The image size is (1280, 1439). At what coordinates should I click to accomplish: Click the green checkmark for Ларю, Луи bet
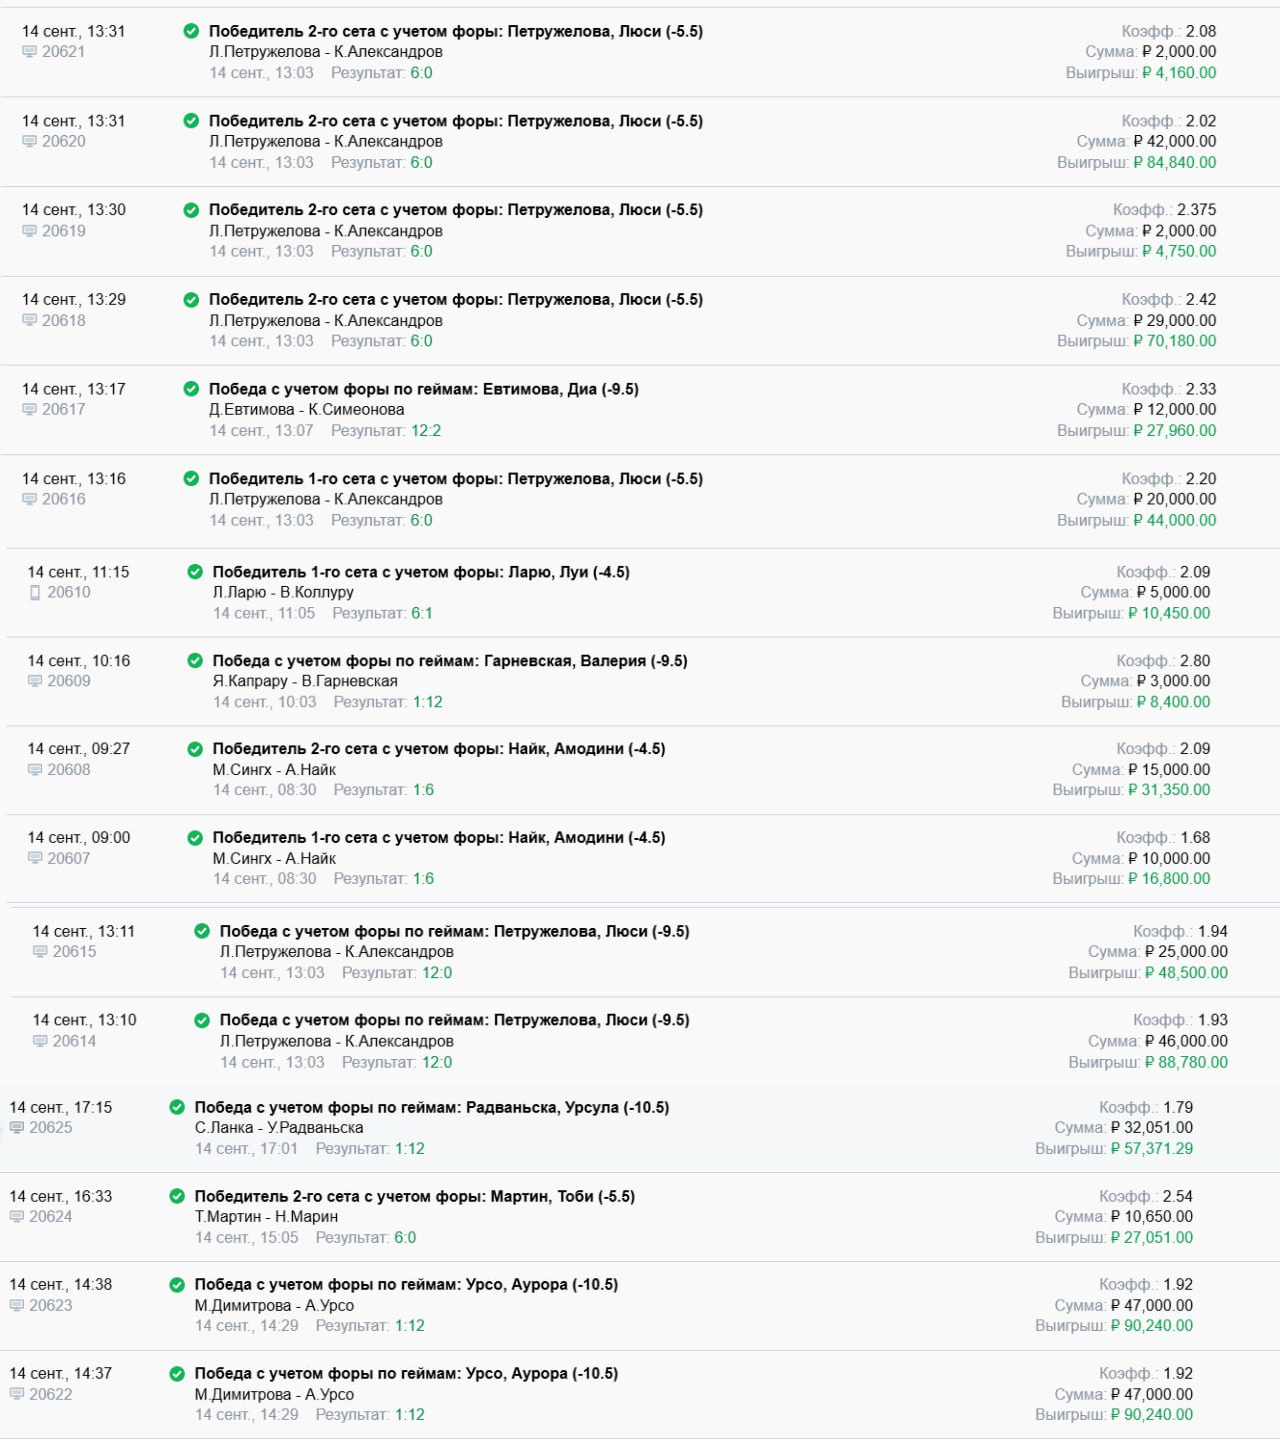pos(195,572)
